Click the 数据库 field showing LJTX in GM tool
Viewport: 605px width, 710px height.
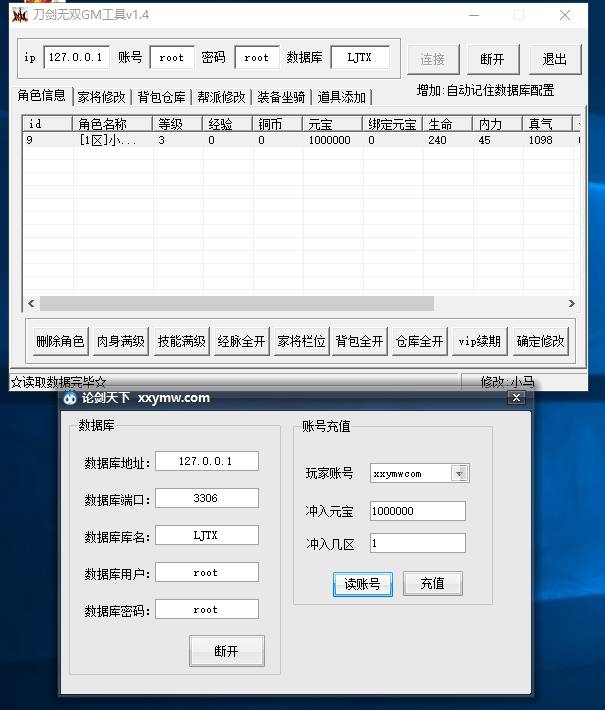pos(360,58)
